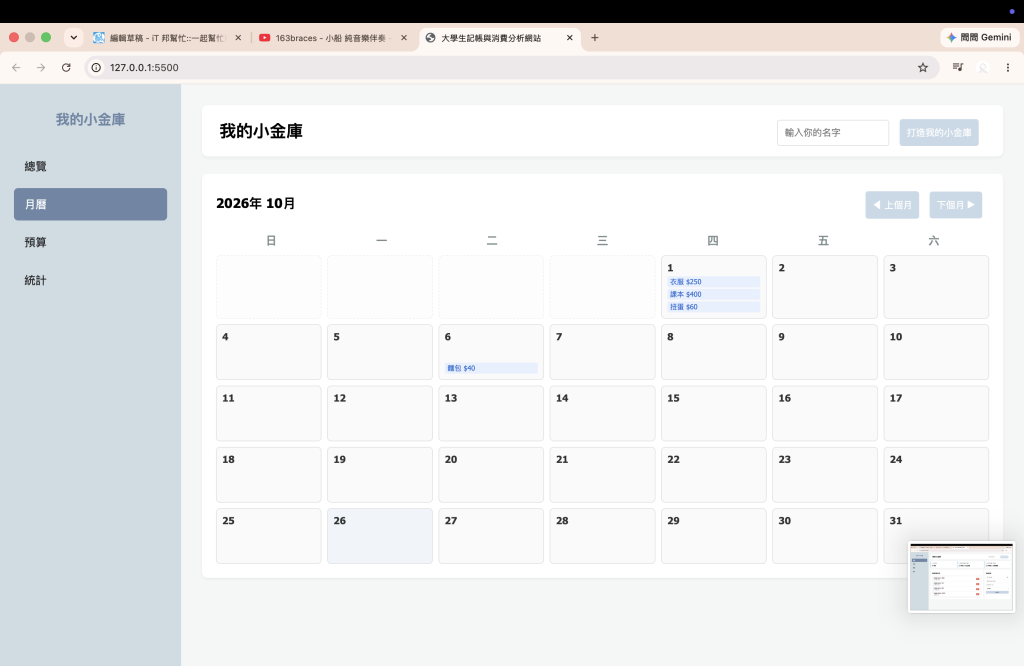Viewport: 1024px width, 666px height.
Task: Go back using browser back arrow
Action: [x=16, y=67]
